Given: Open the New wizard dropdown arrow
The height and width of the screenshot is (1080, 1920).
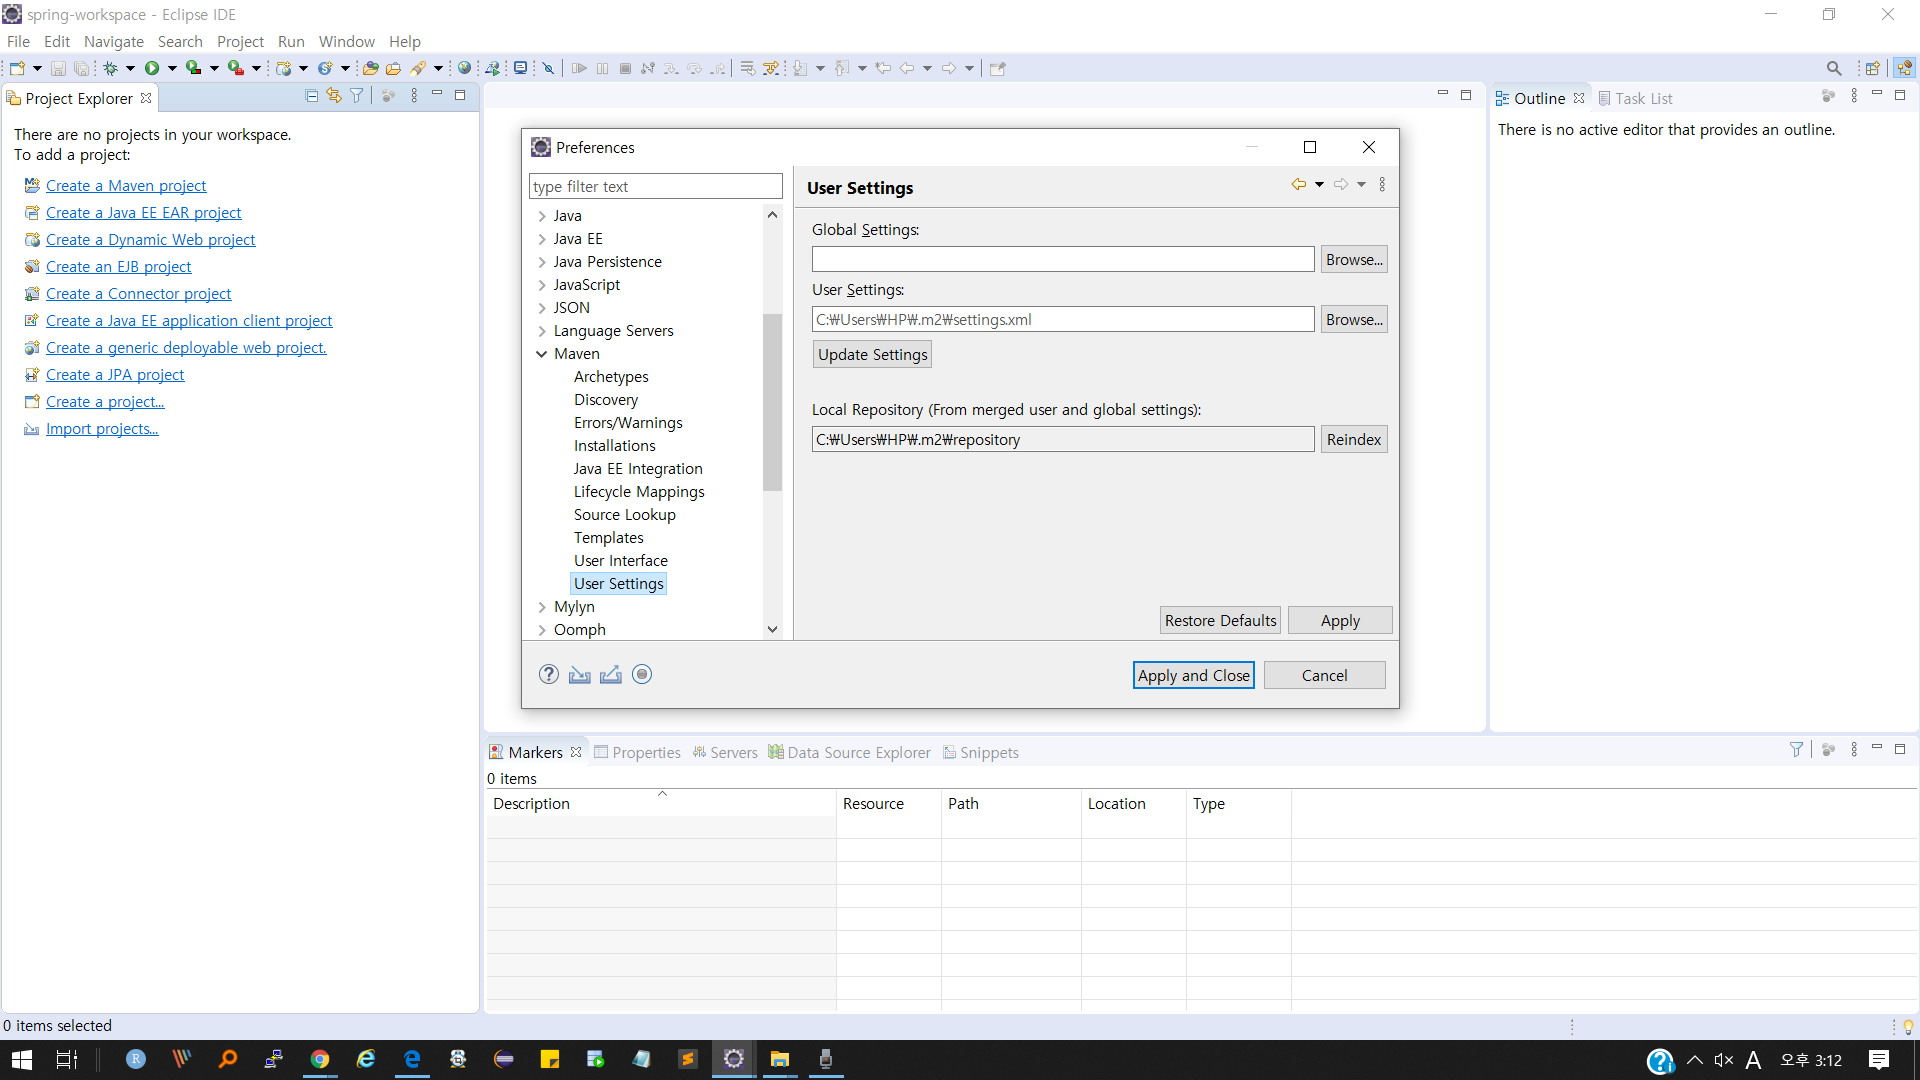Looking at the screenshot, I should pyautogui.click(x=37, y=68).
